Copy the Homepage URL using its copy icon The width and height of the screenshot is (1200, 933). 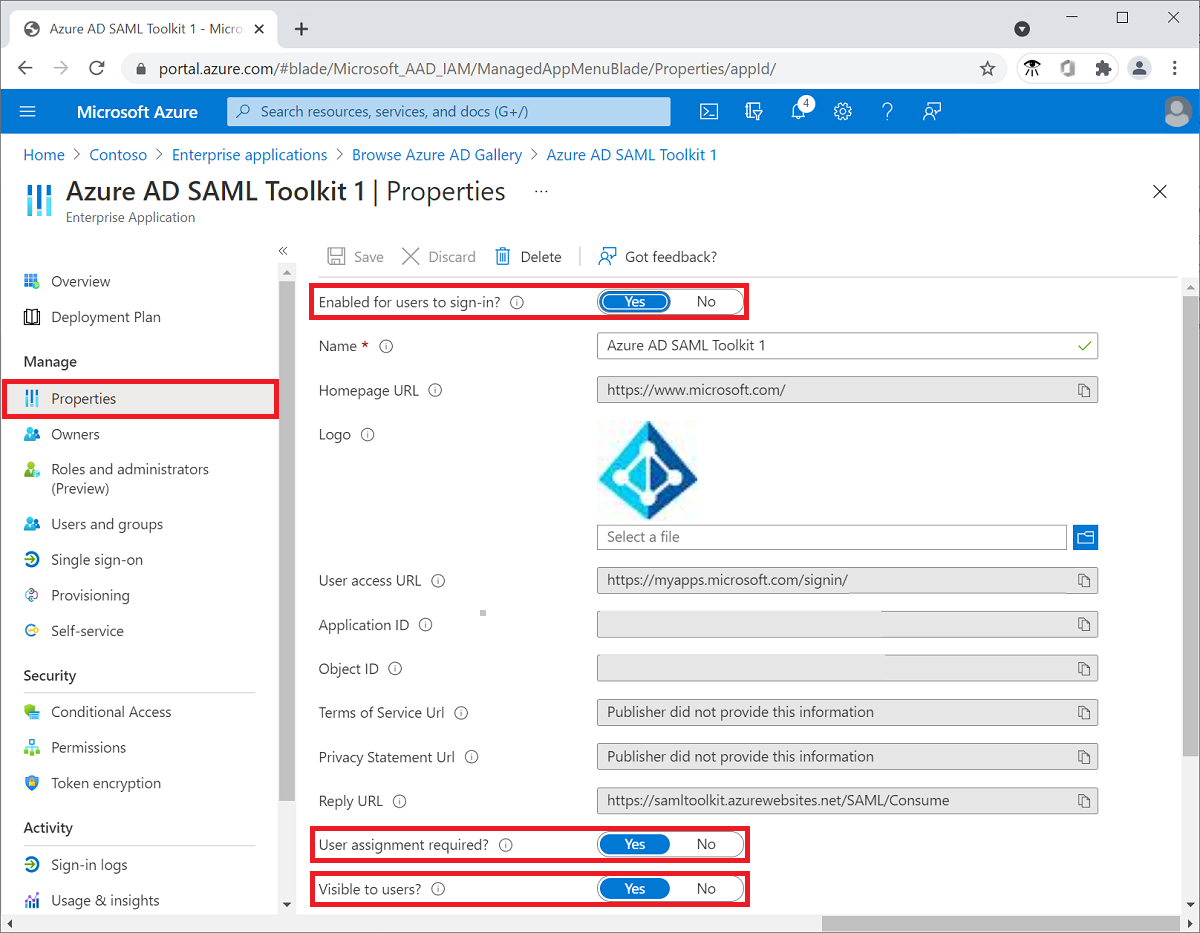1084,390
